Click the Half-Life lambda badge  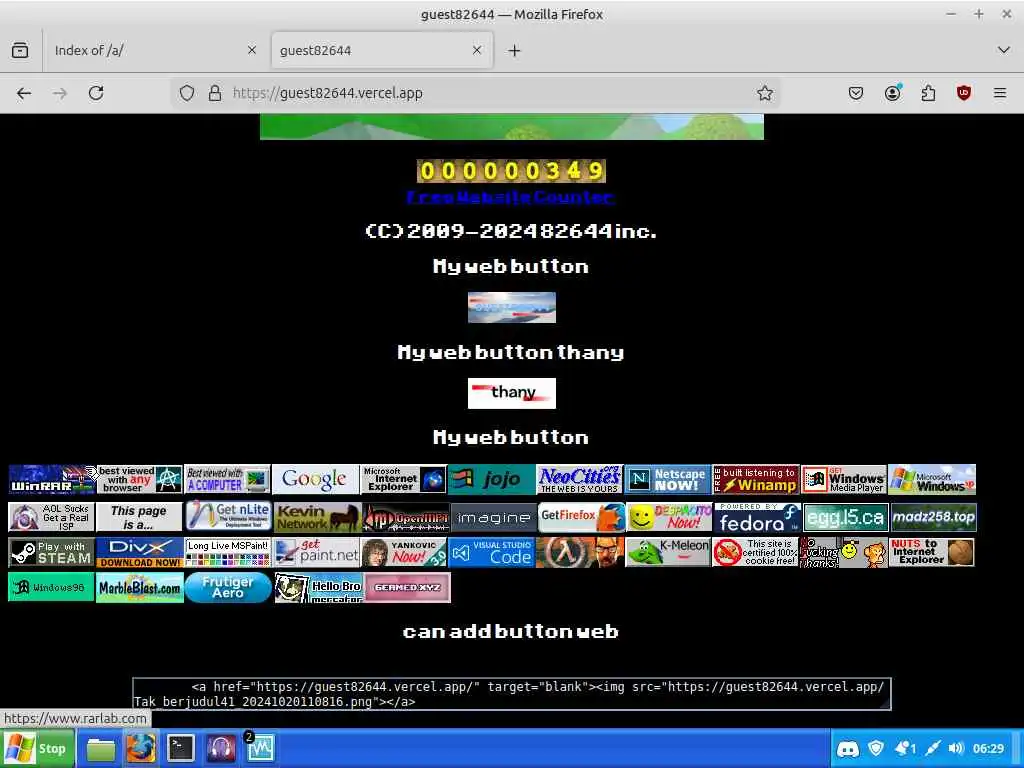pyautogui.click(x=579, y=552)
